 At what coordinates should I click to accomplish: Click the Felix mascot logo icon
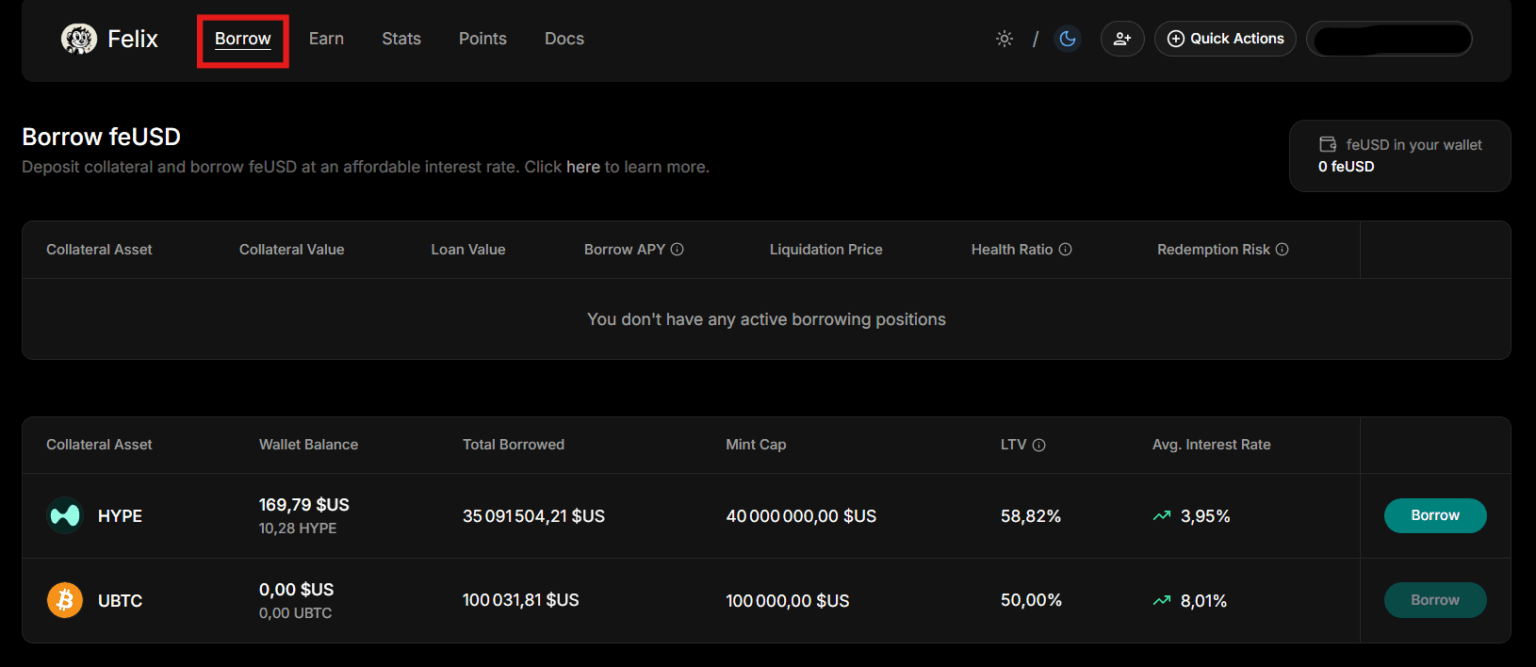(x=78, y=38)
